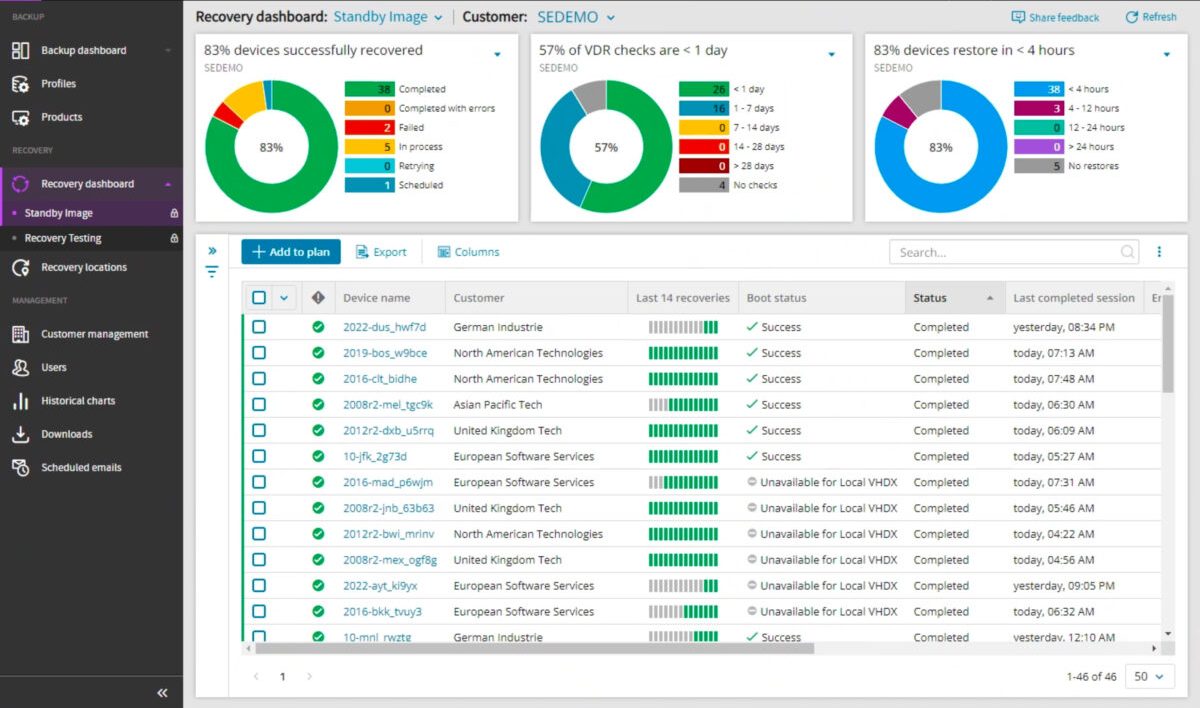The width and height of the screenshot is (1200, 708).
Task: Open Downloads from the sidebar
Action: pos(66,434)
